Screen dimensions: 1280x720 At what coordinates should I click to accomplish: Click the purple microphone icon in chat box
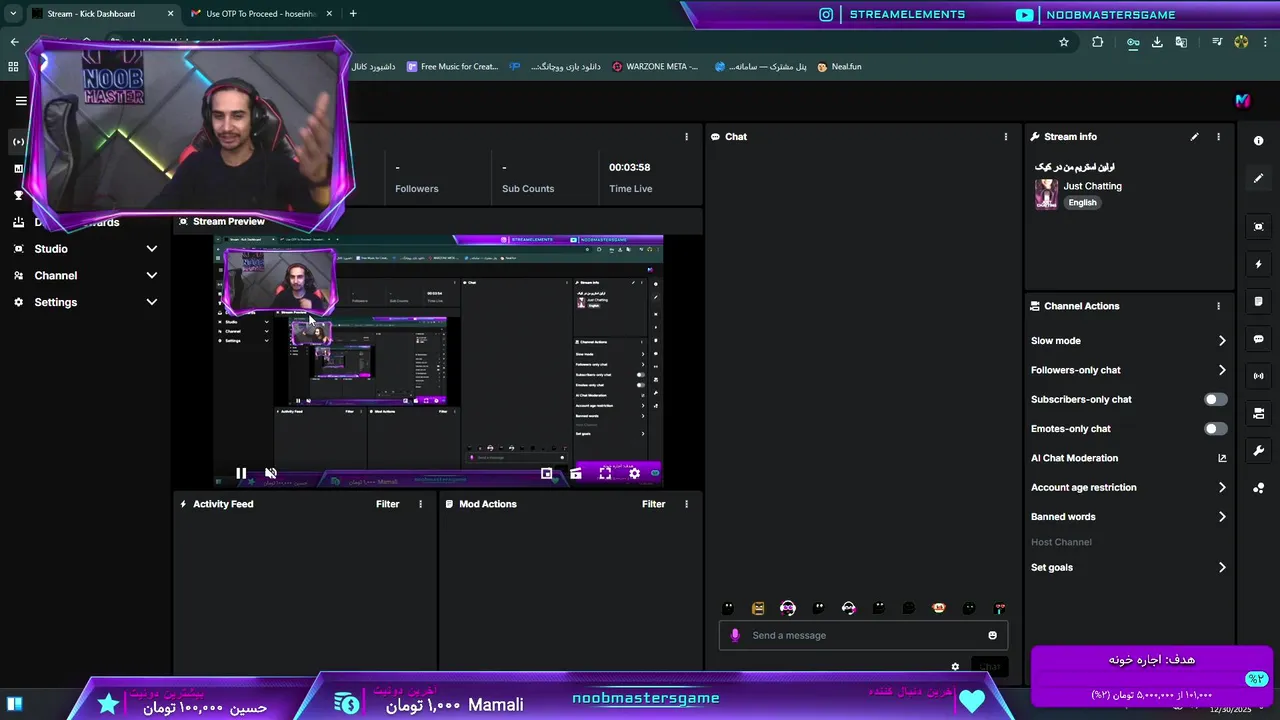coord(735,635)
